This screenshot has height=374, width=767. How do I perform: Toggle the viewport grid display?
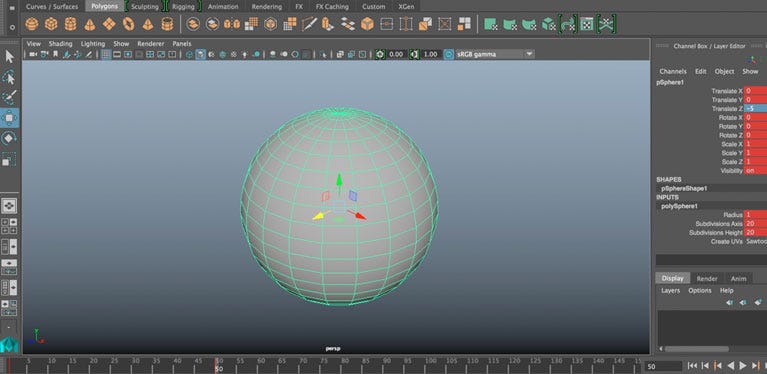(106, 54)
